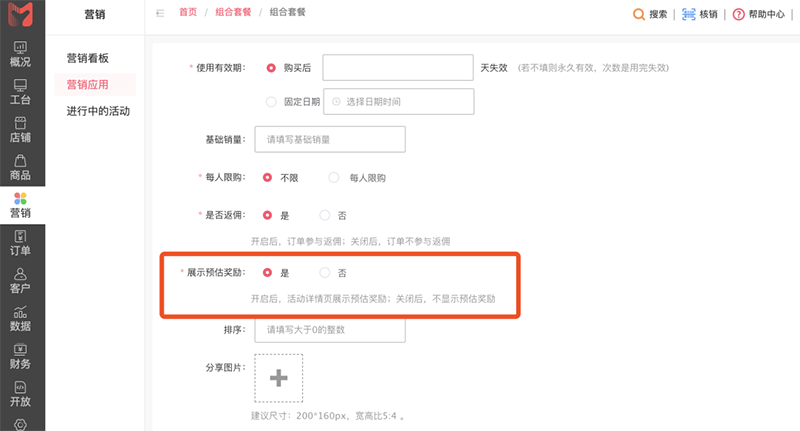
Task: Click the 搜索 search magnifier icon
Action: (638, 15)
